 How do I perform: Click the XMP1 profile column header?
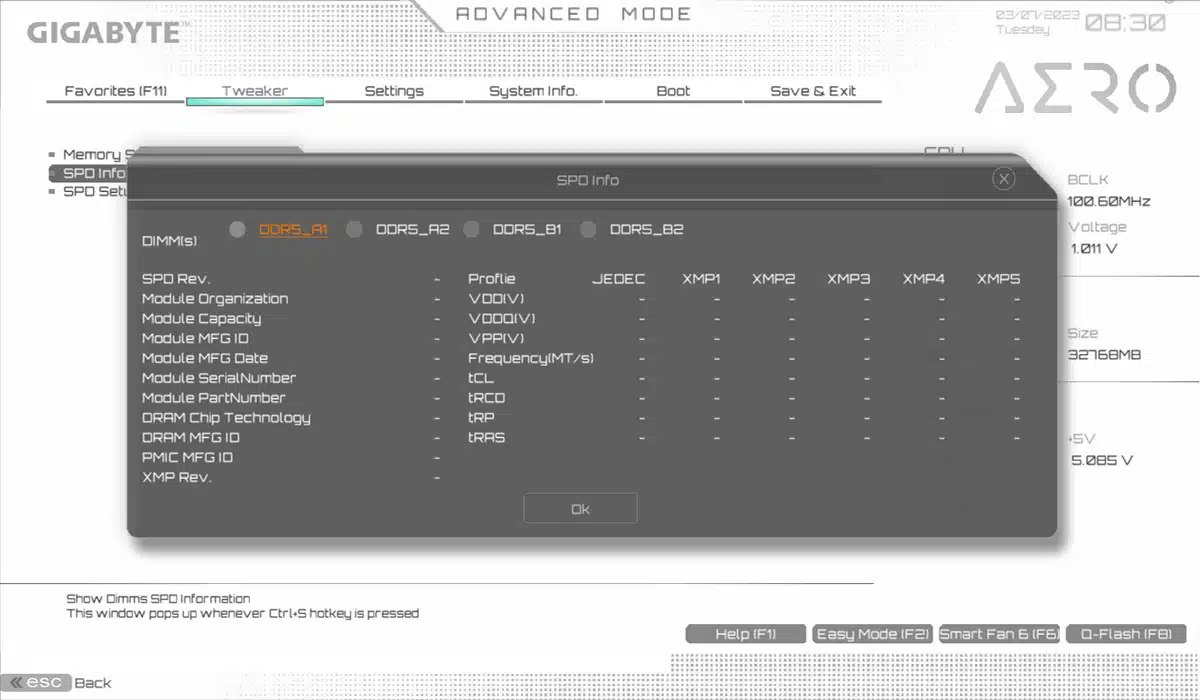[x=701, y=279]
